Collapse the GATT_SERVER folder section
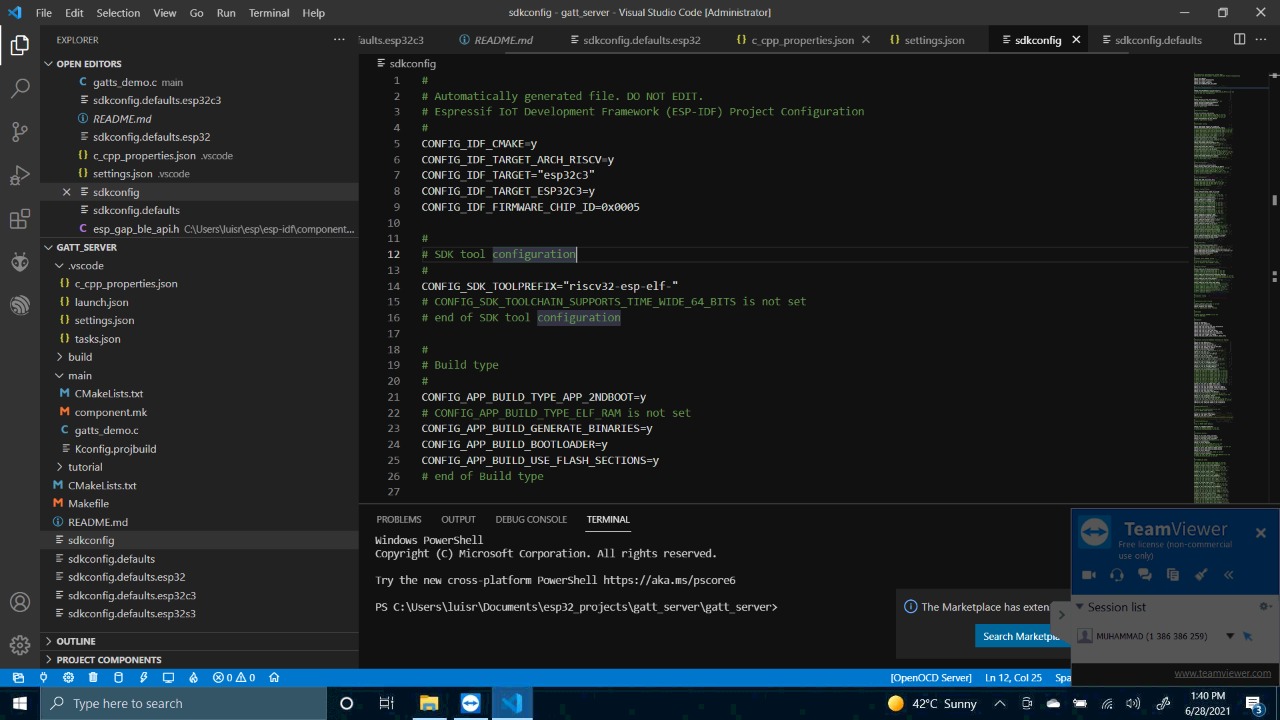Image resolution: width=1280 pixels, height=720 pixels. (48, 247)
